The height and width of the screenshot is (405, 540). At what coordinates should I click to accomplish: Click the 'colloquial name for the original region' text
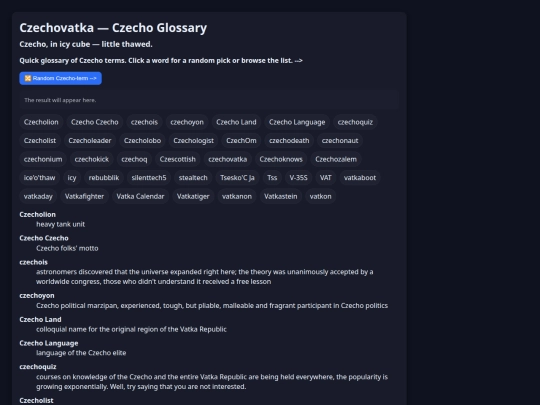pyautogui.click(x=131, y=330)
